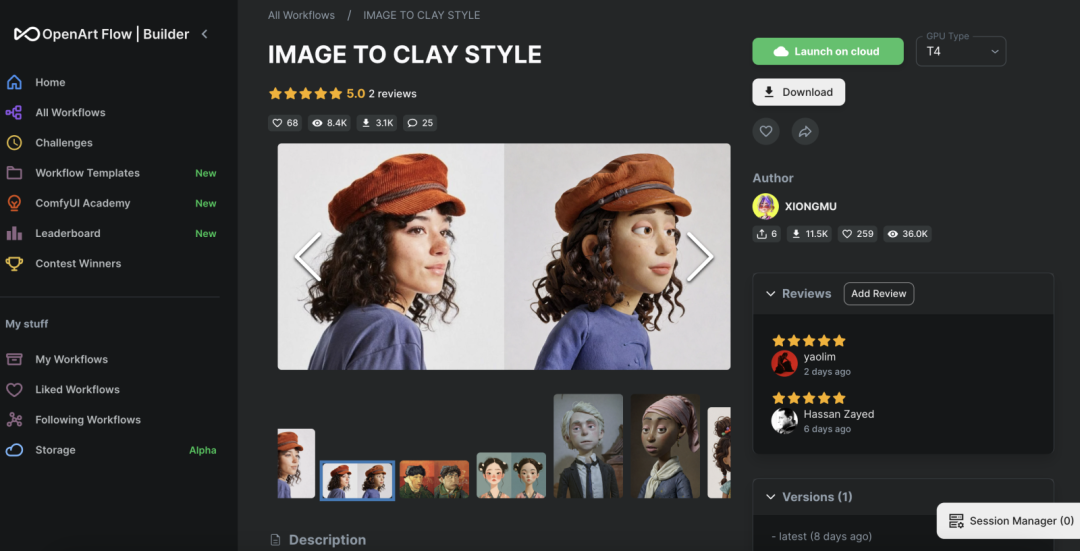The width and height of the screenshot is (1080, 551).
Task: Click the Add Review button
Action: pos(879,293)
